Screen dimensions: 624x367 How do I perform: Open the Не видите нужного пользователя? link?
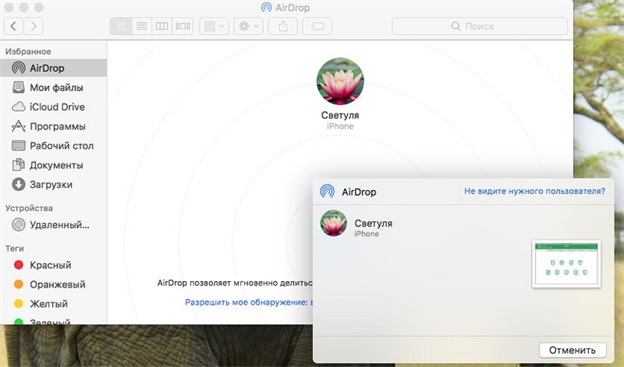[534, 191]
